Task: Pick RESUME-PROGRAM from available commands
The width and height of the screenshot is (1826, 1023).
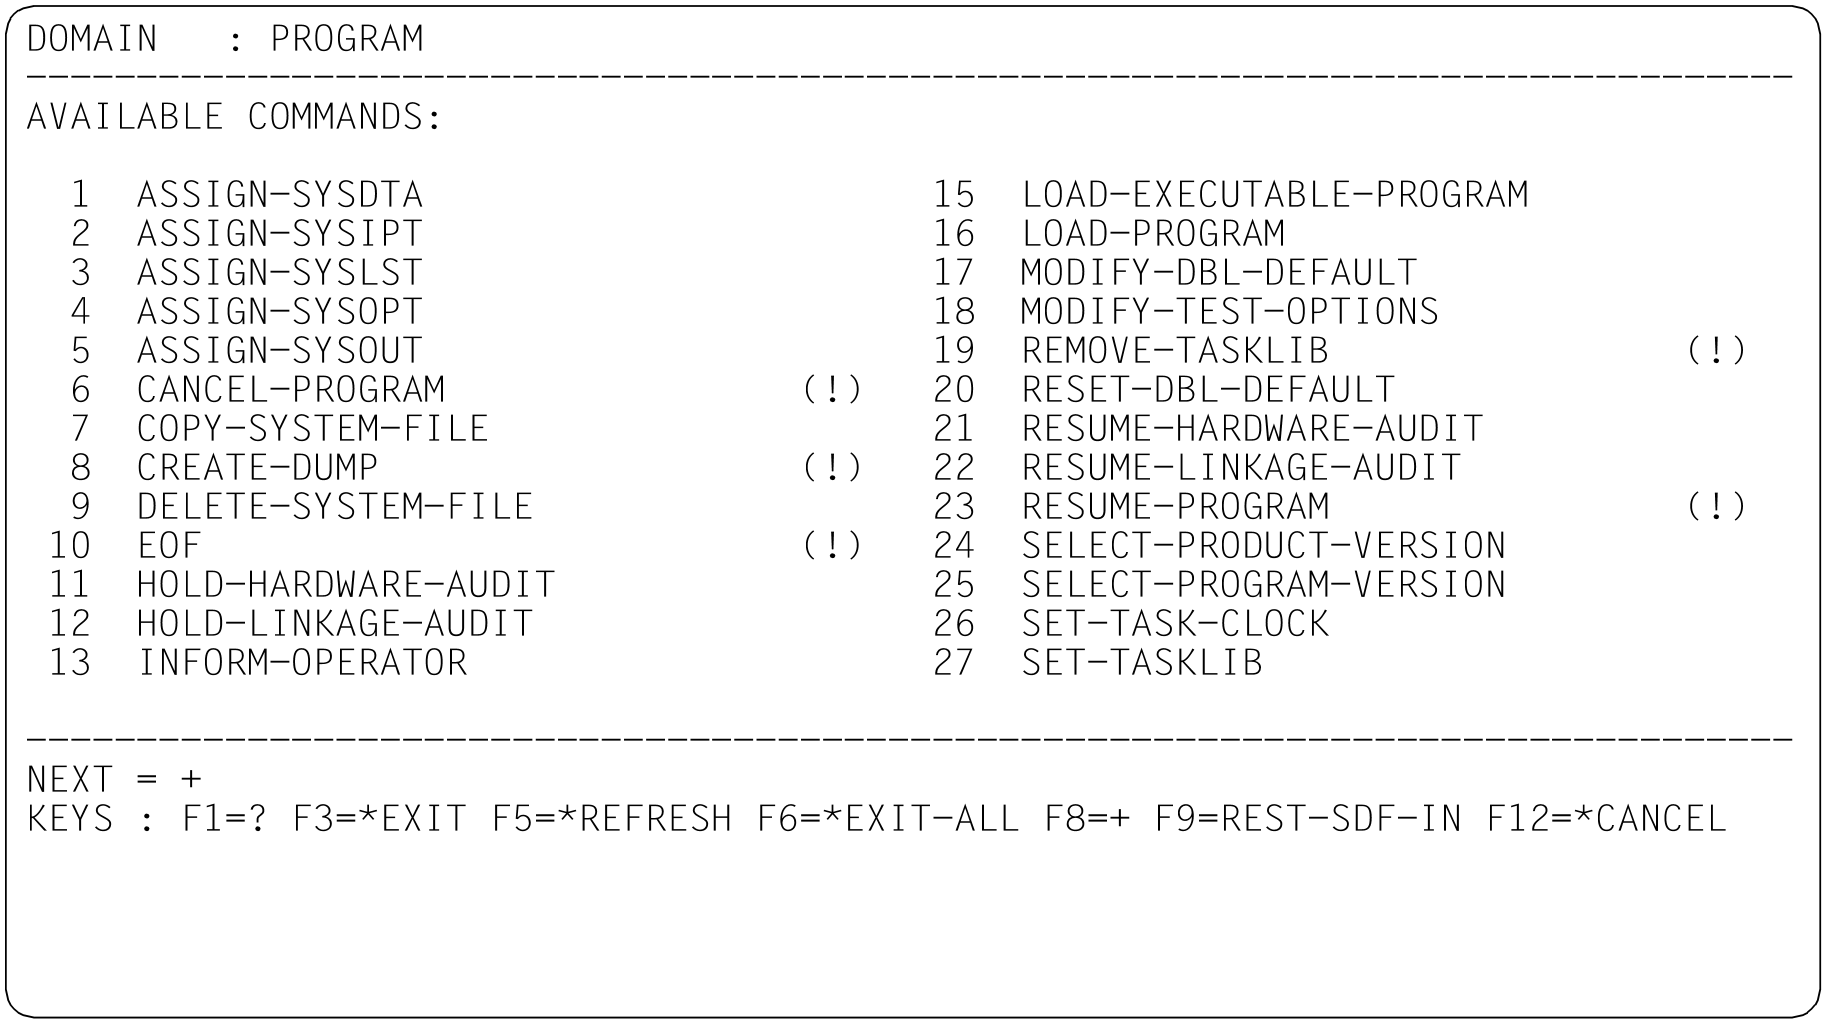Action: click(1175, 506)
